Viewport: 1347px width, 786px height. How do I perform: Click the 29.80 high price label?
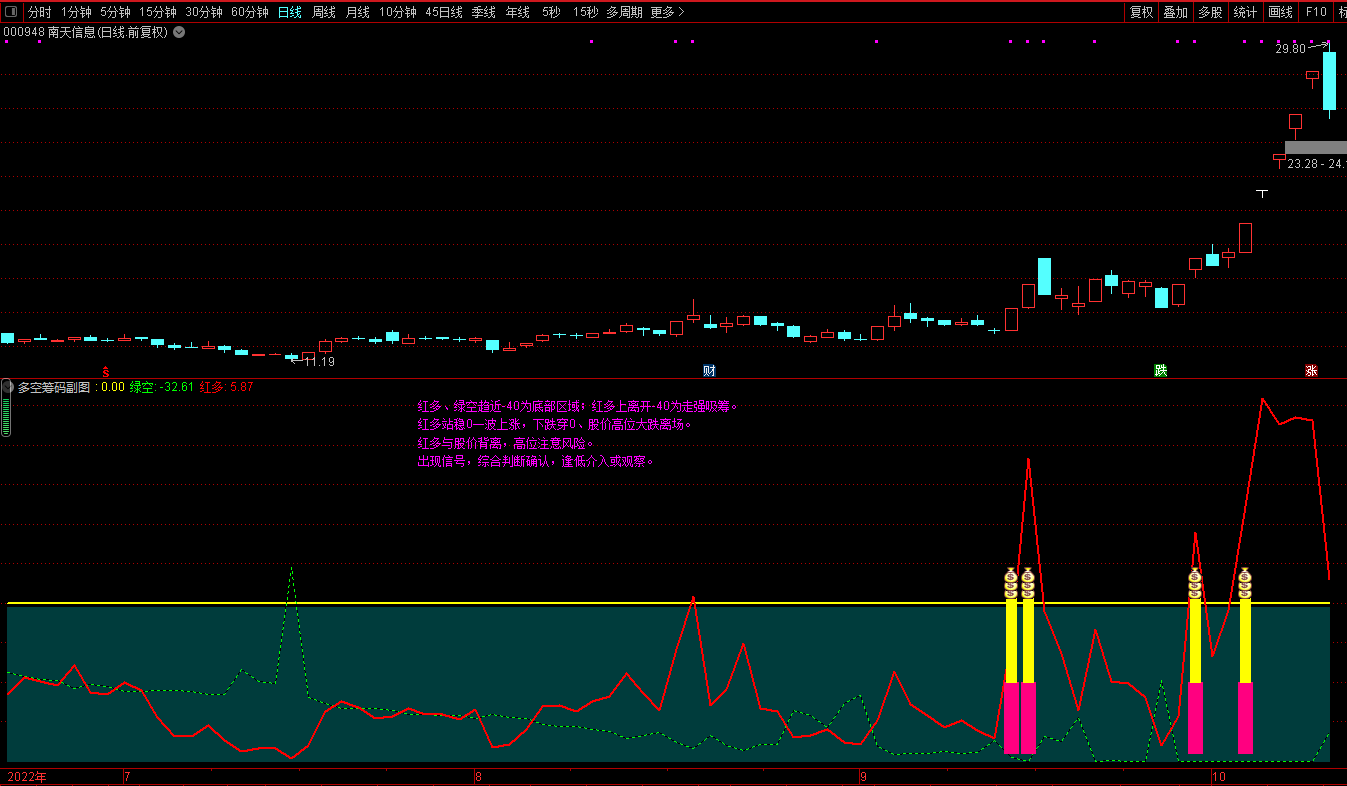pos(1290,48)
